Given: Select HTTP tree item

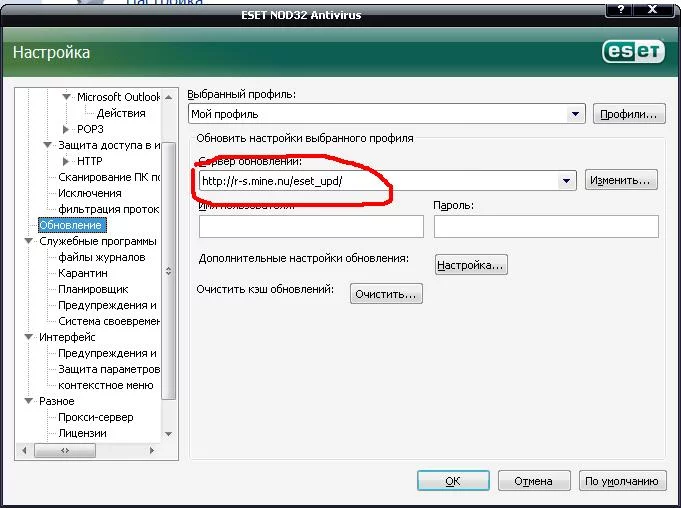Looking at the screenshot, I should pos(89,161).
